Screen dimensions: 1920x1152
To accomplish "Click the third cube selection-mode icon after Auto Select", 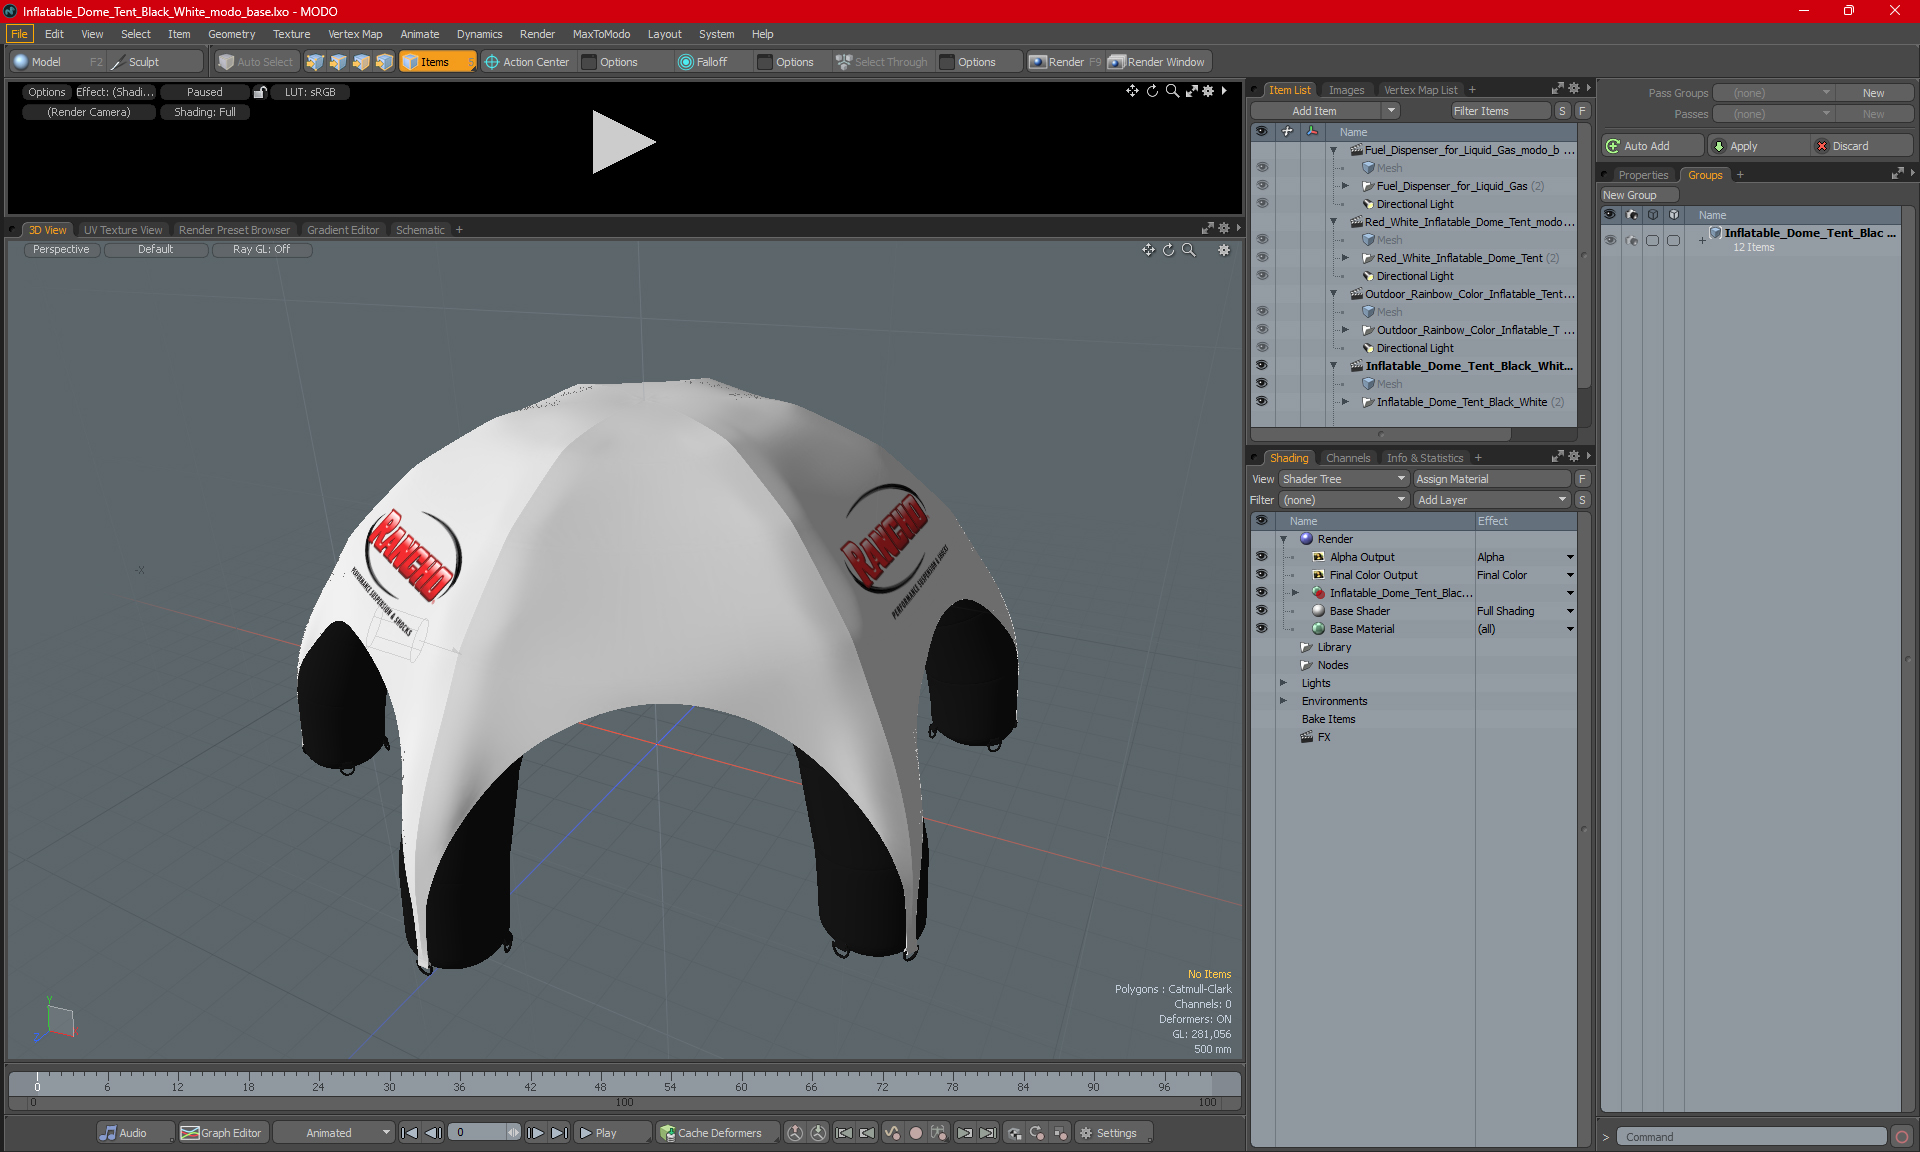I will (361, 62).
